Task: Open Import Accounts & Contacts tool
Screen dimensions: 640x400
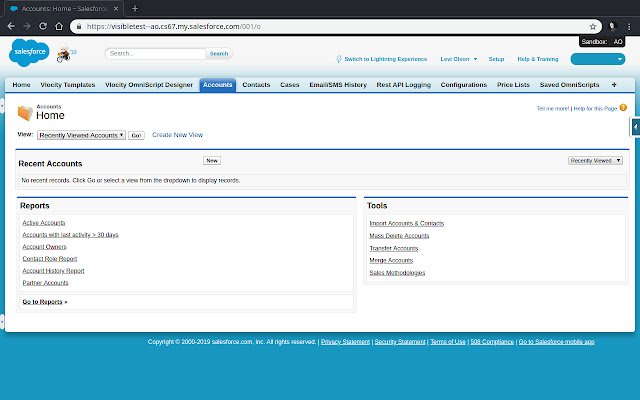Action: pos(407,223)
